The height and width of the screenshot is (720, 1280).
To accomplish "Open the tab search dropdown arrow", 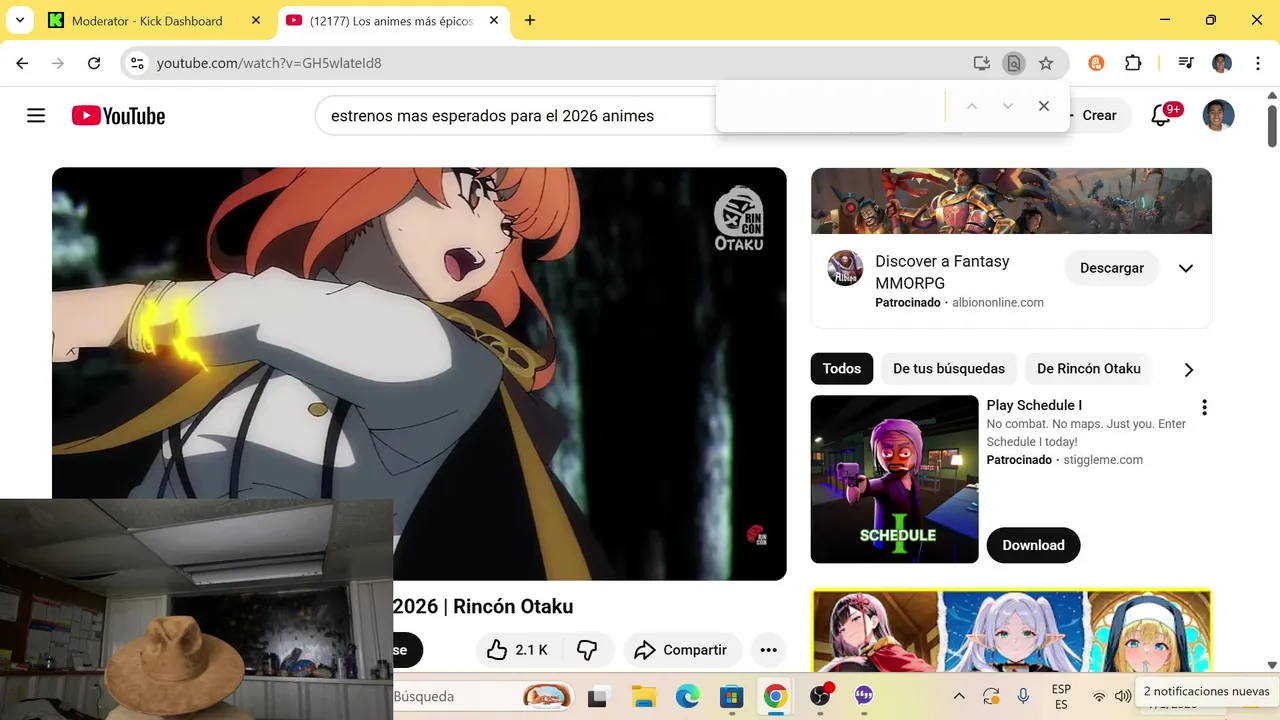I will (x=20, y=20).
